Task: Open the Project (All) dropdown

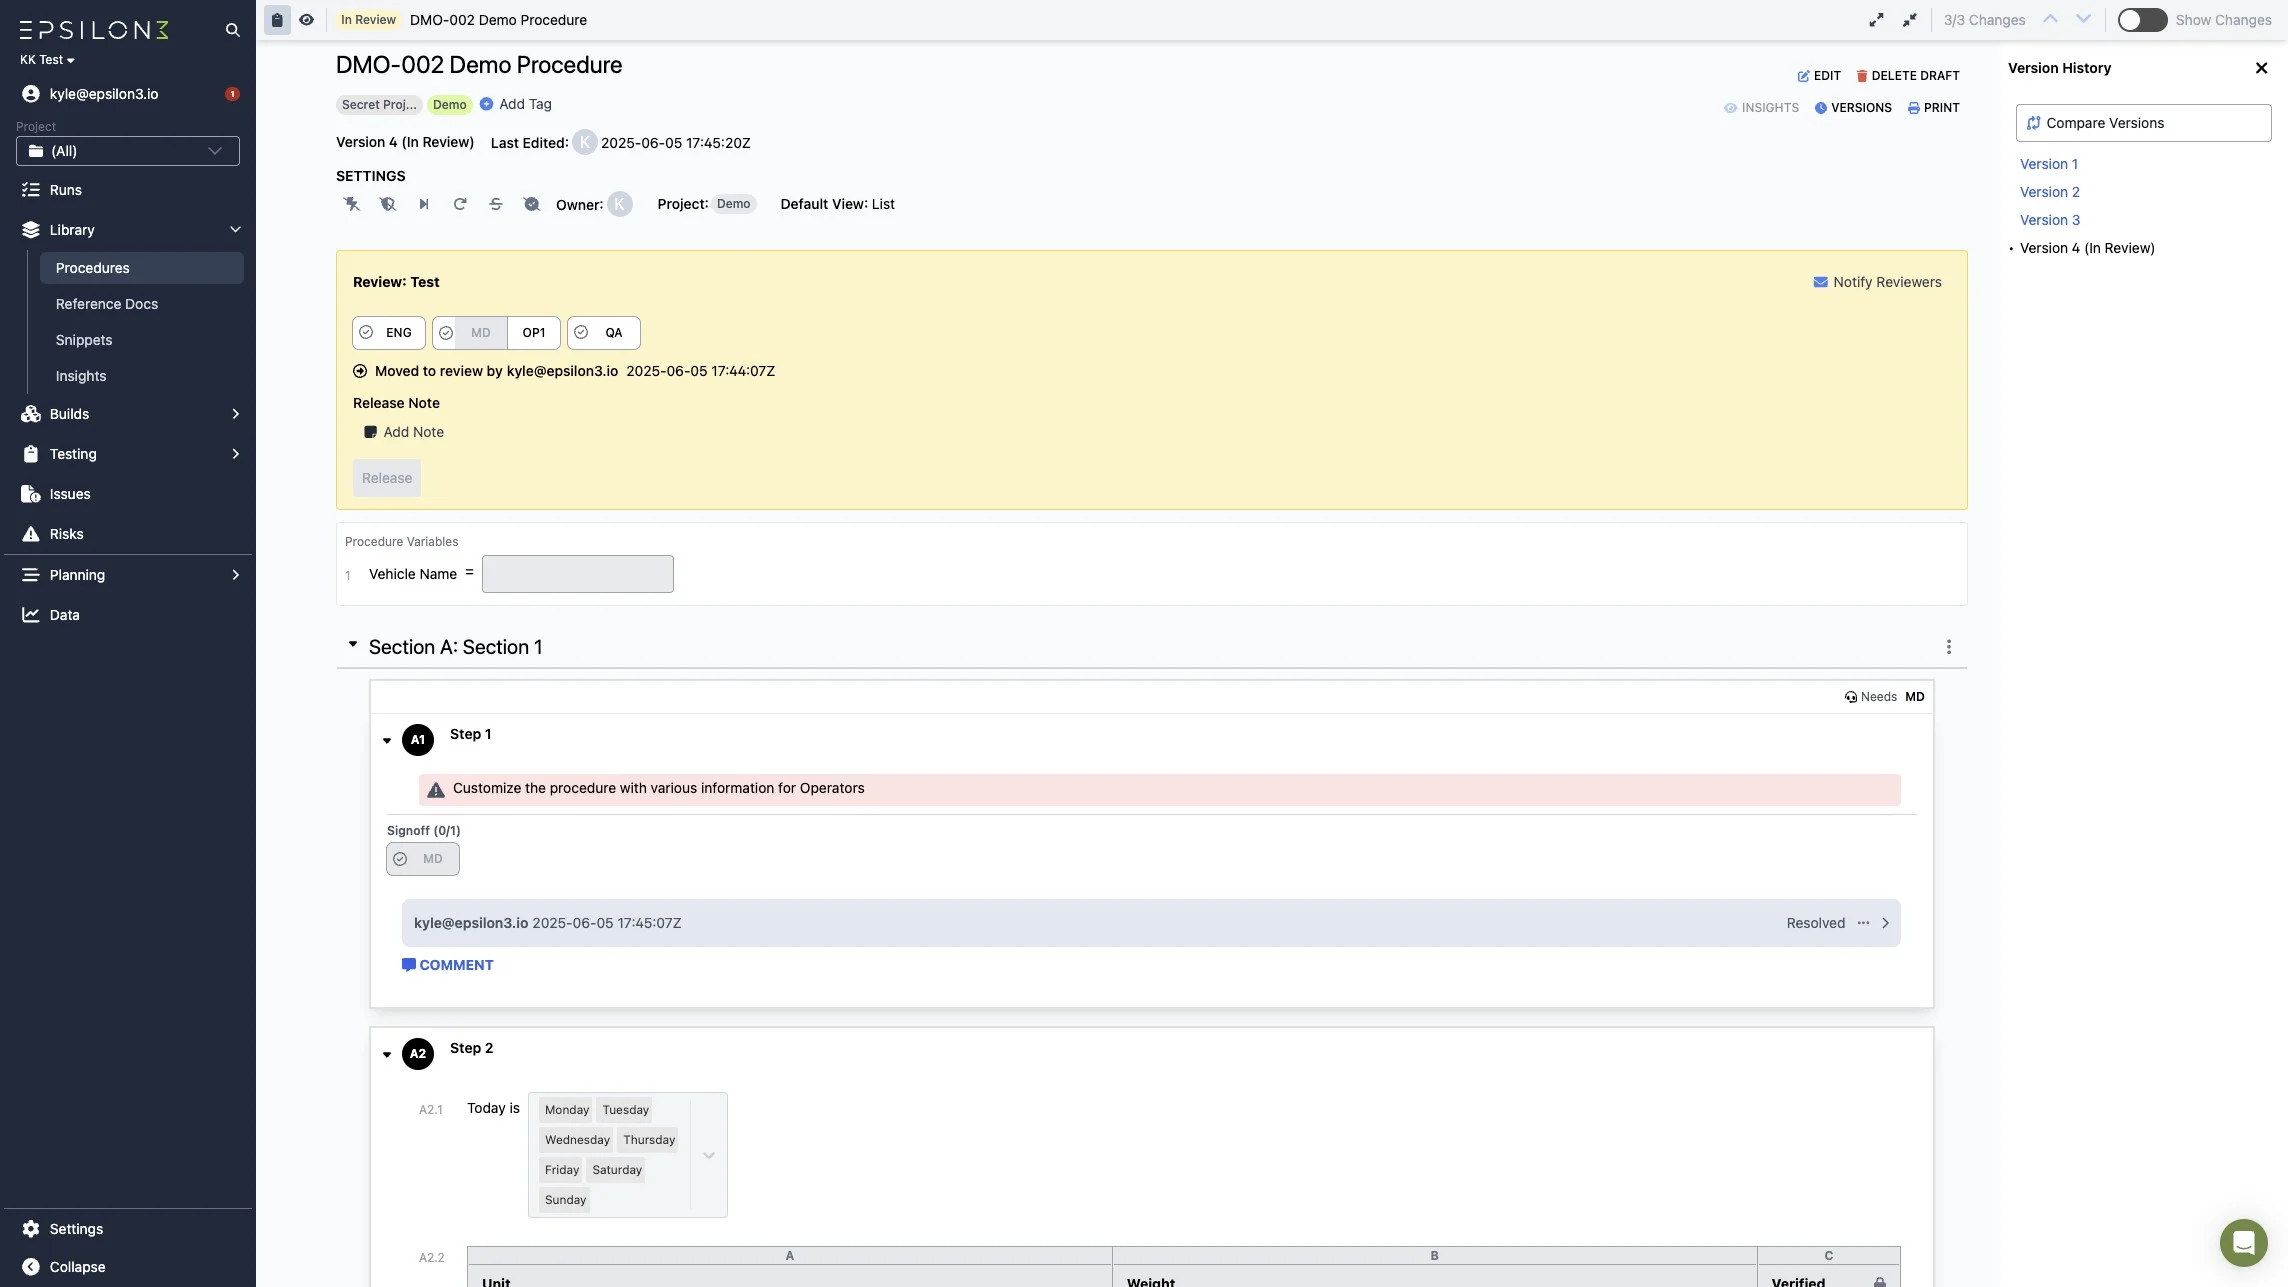Action: tap(128, 151)
